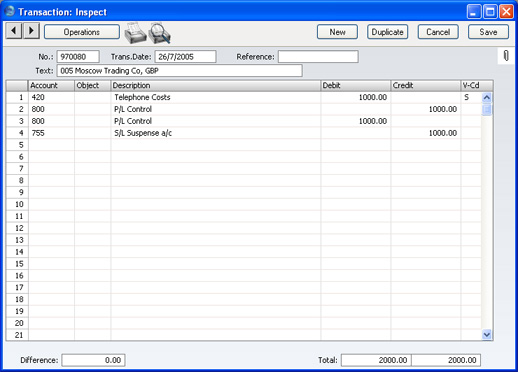Go to the next record arrow
The width and height of the screenshot is (518, 372).
pos(31,31)
